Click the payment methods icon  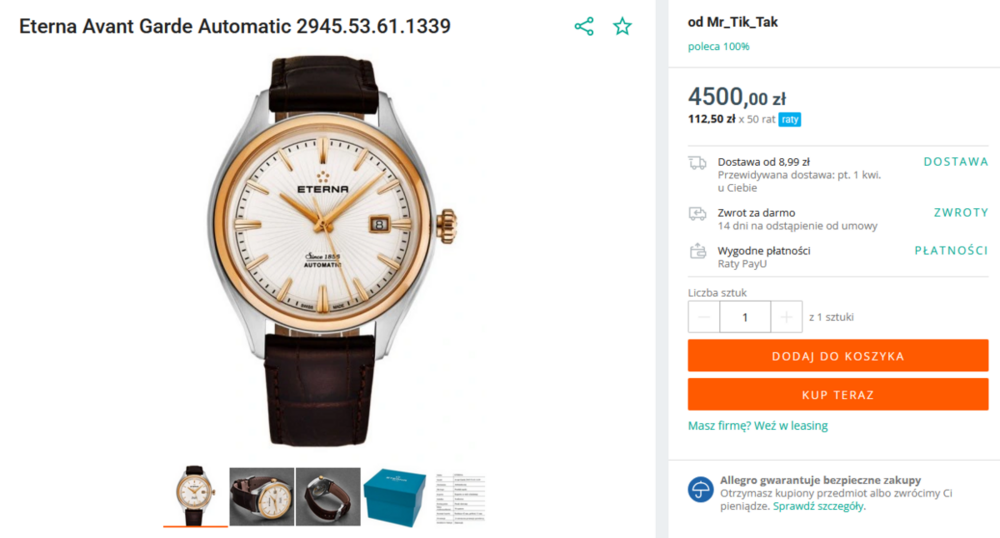click(697, 251)
